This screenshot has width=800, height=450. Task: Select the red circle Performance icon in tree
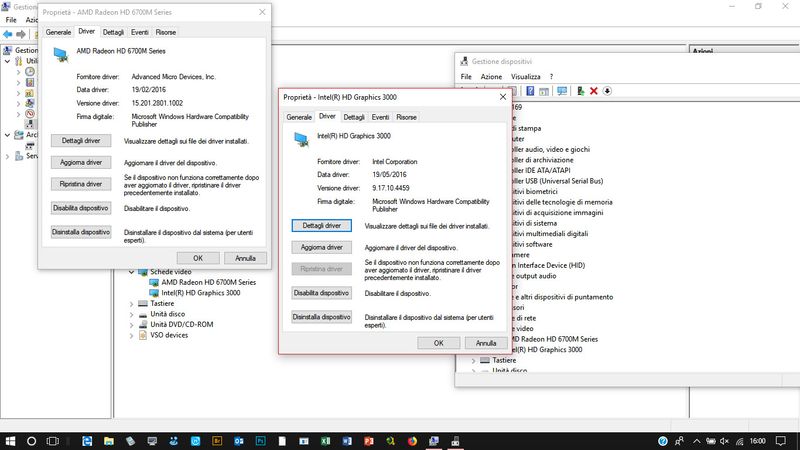(x=30, y=114)
